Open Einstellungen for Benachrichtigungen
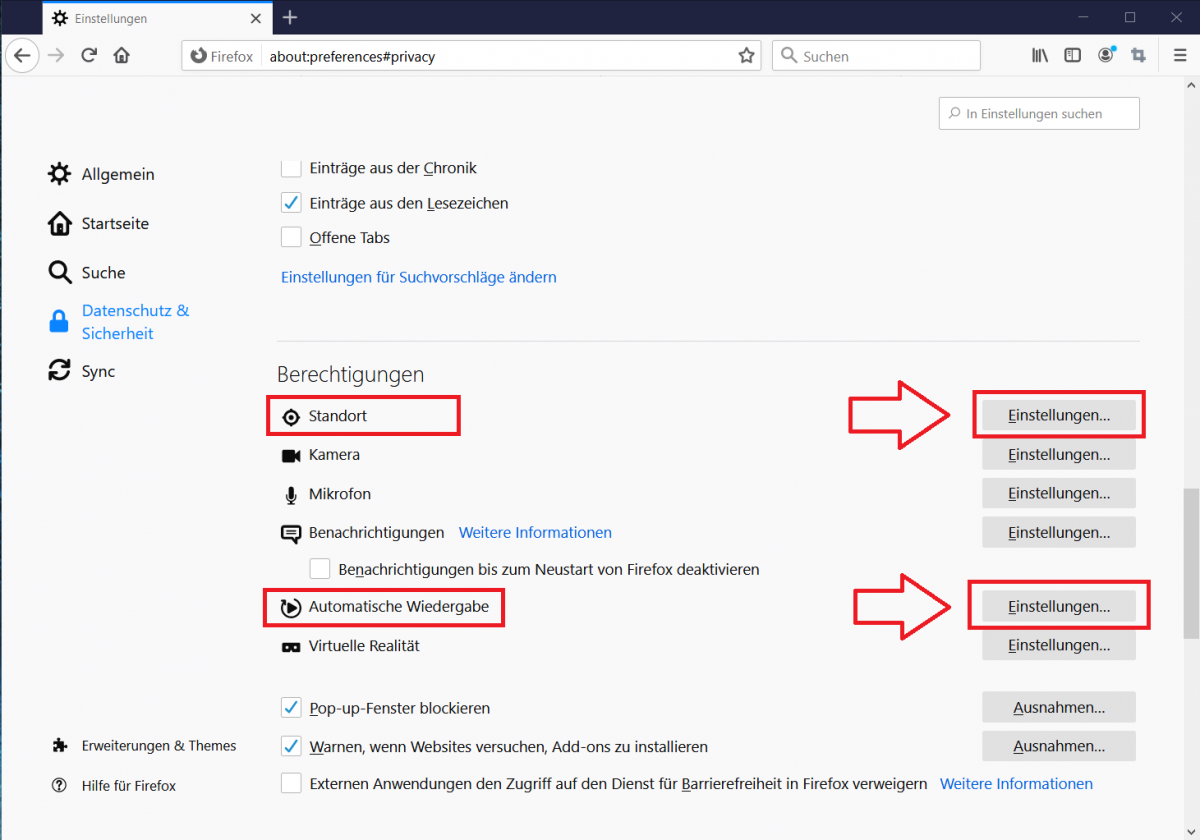Screen dimensions: 1200x840 pyautogui.click(x=1058, y=531)
